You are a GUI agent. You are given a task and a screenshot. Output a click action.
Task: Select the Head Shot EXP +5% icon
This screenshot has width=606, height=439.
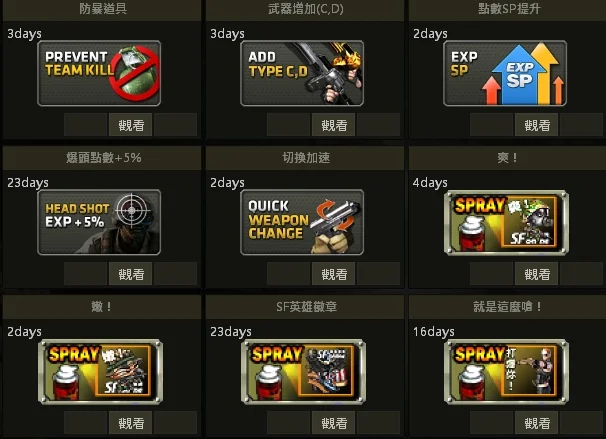point(99,222)
